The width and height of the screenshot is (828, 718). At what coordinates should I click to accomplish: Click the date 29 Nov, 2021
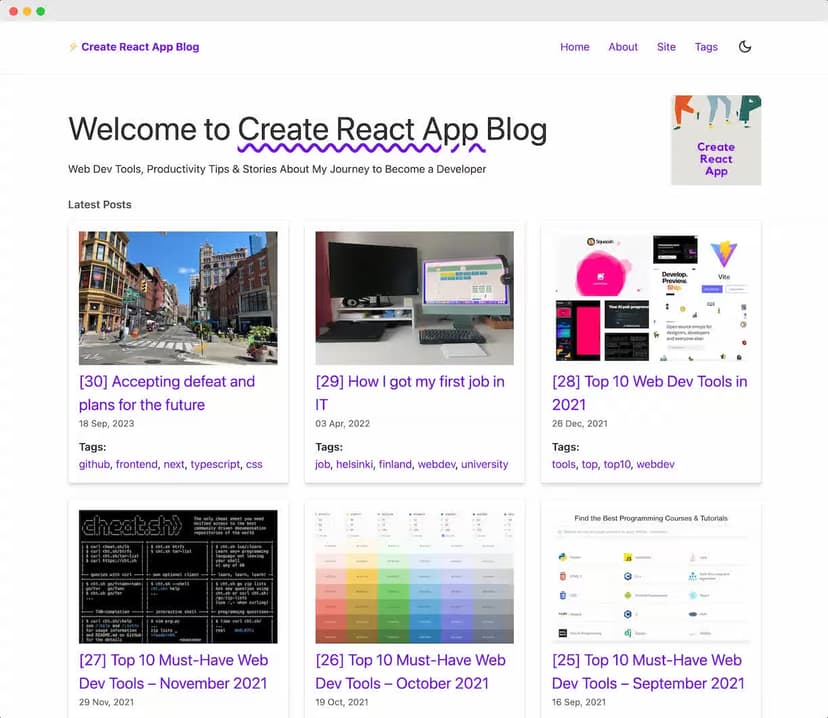pyautogui.click(x=107, y=702)
